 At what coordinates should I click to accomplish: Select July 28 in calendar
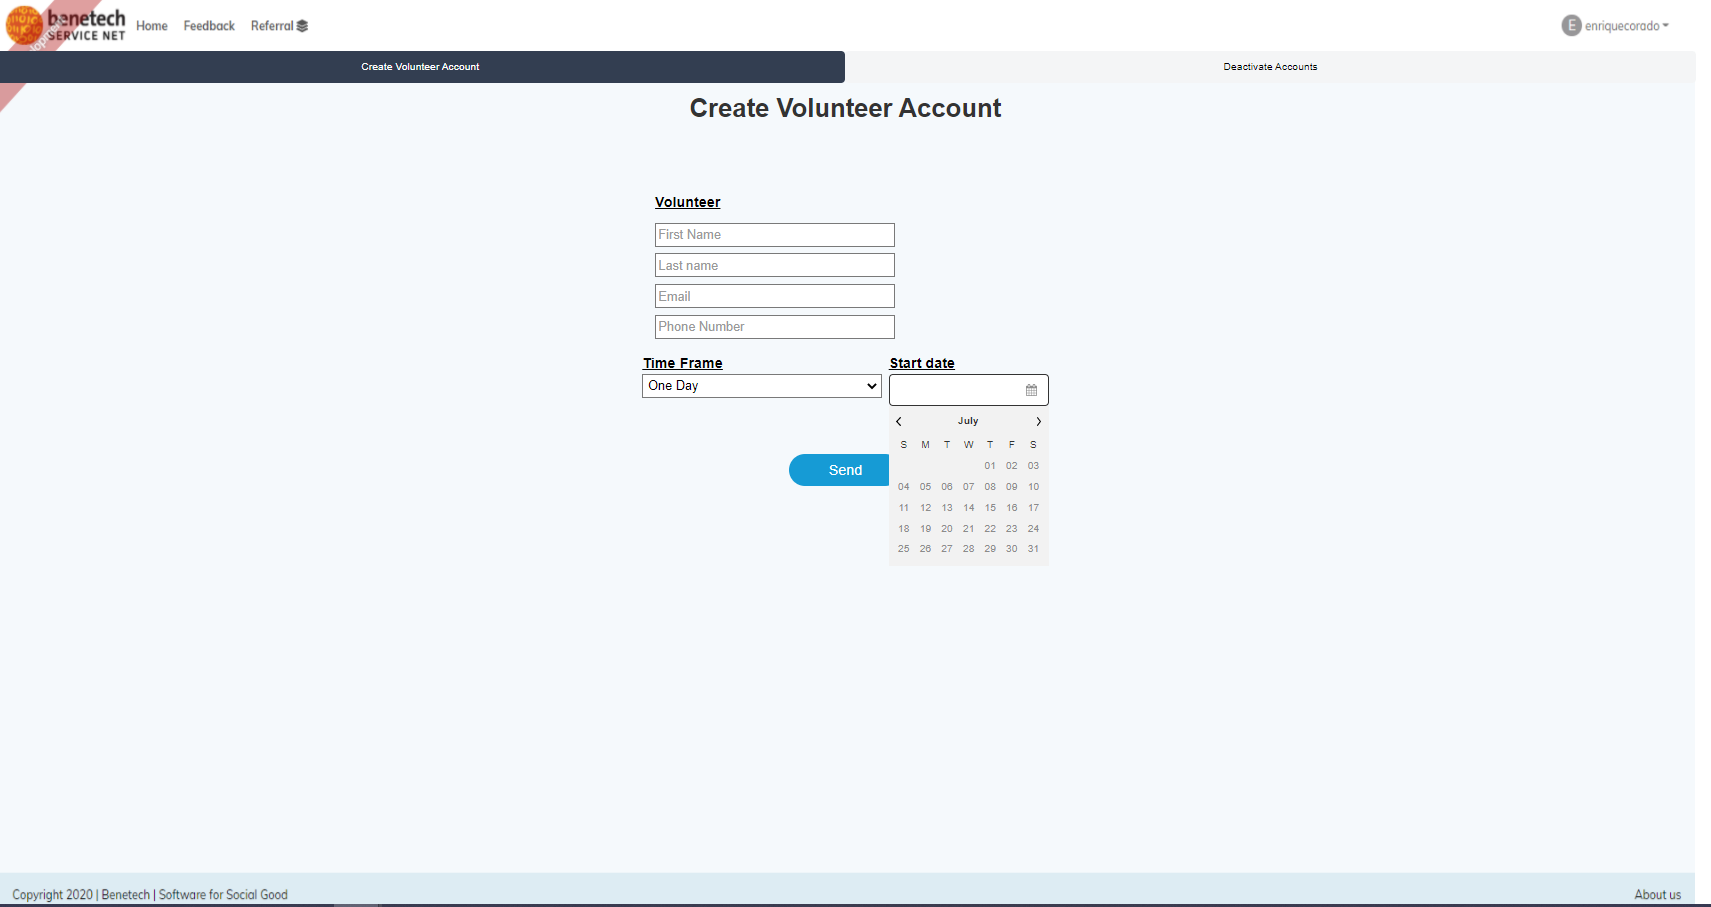969,549
